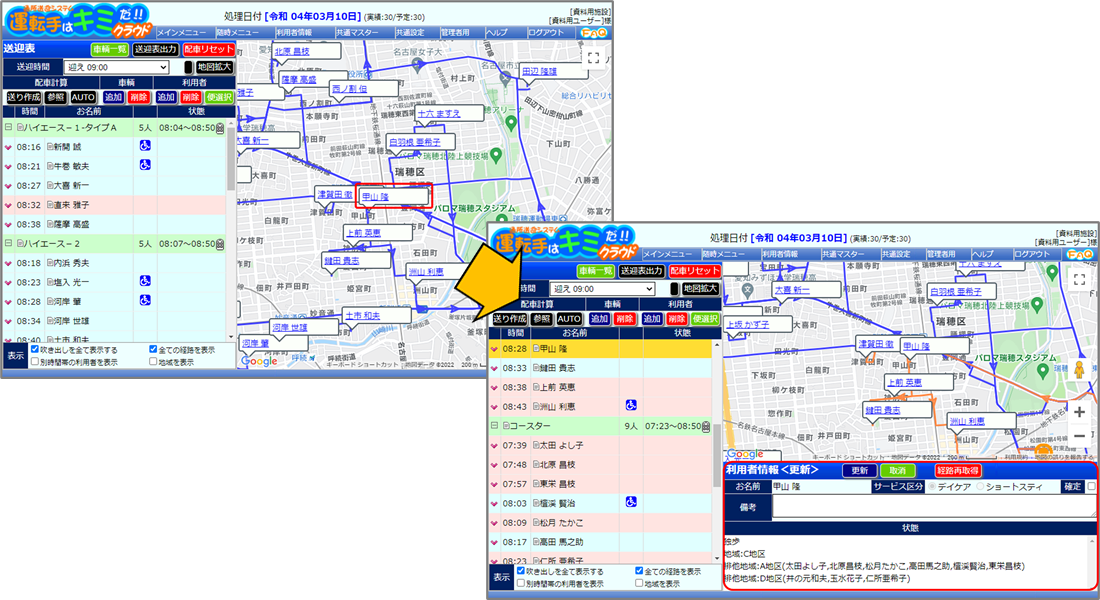Viewport: 1100px width, 600px height.
Task: Enable 別時間帯の利用者を表示 in the back window
Action: (35, 362)
